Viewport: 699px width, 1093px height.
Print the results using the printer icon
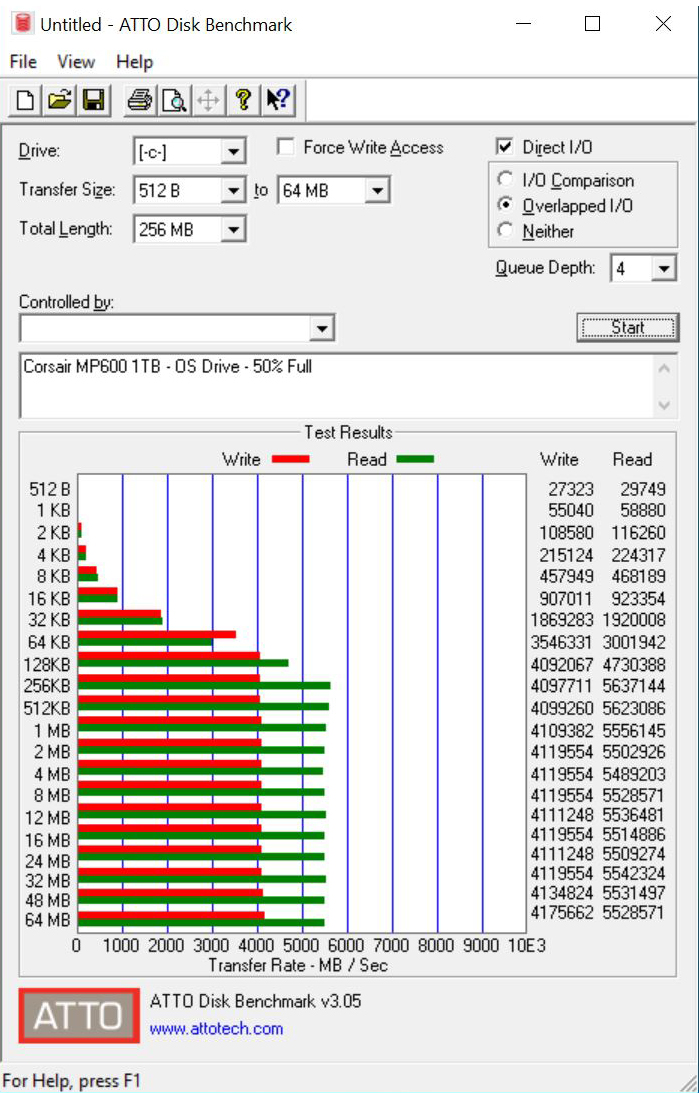point(140,100)
